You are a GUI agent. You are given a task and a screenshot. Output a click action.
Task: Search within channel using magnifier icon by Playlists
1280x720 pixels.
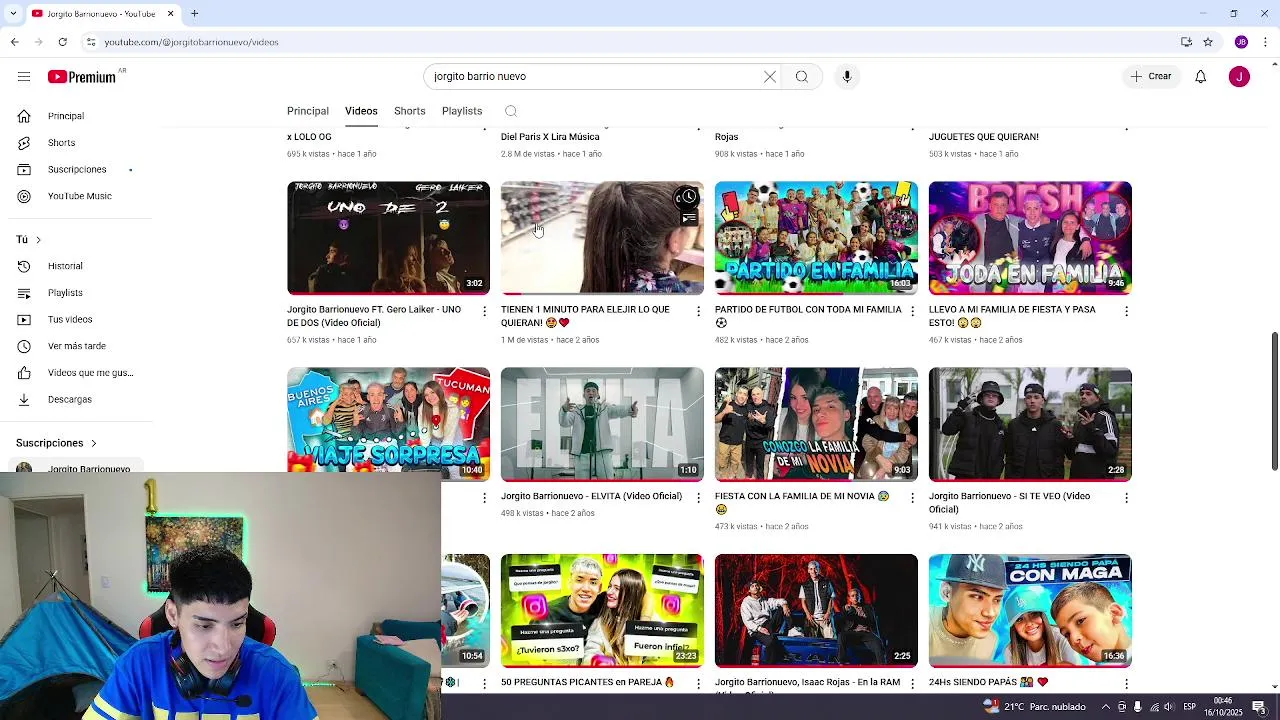pos(511,111)
